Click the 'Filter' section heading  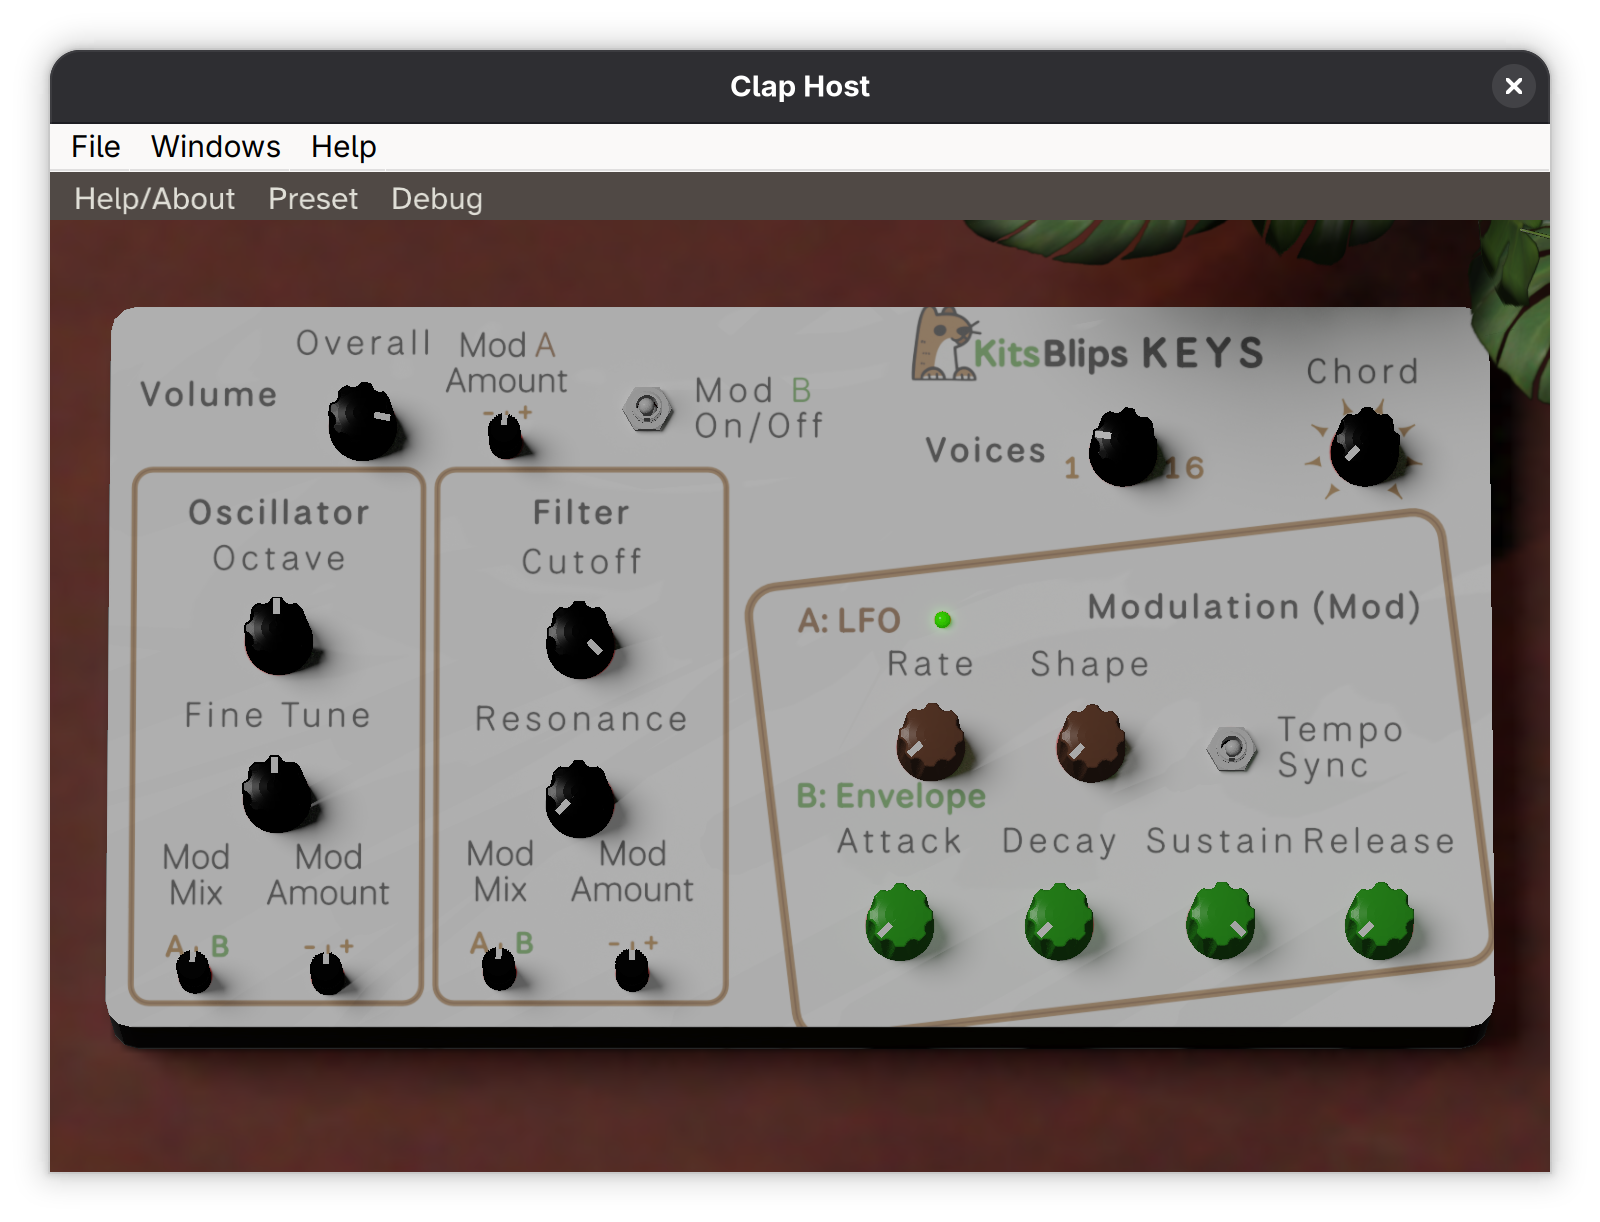tap(581, 513)
